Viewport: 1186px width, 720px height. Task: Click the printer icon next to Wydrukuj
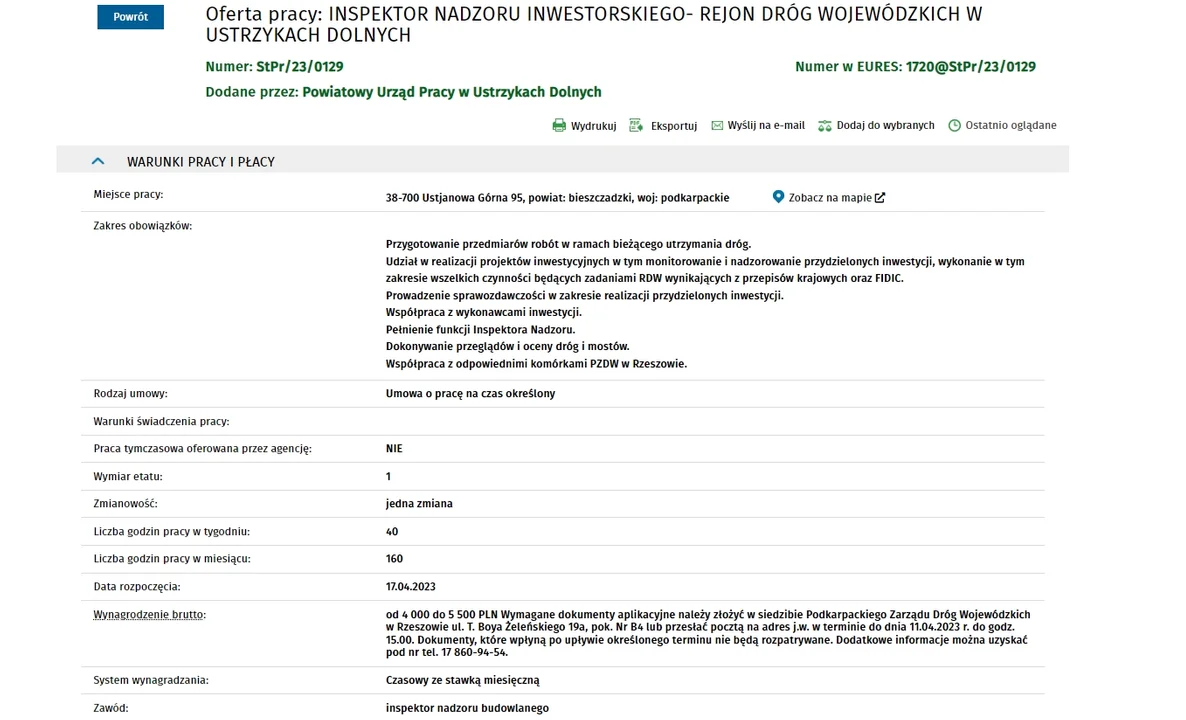pos(559,126)
